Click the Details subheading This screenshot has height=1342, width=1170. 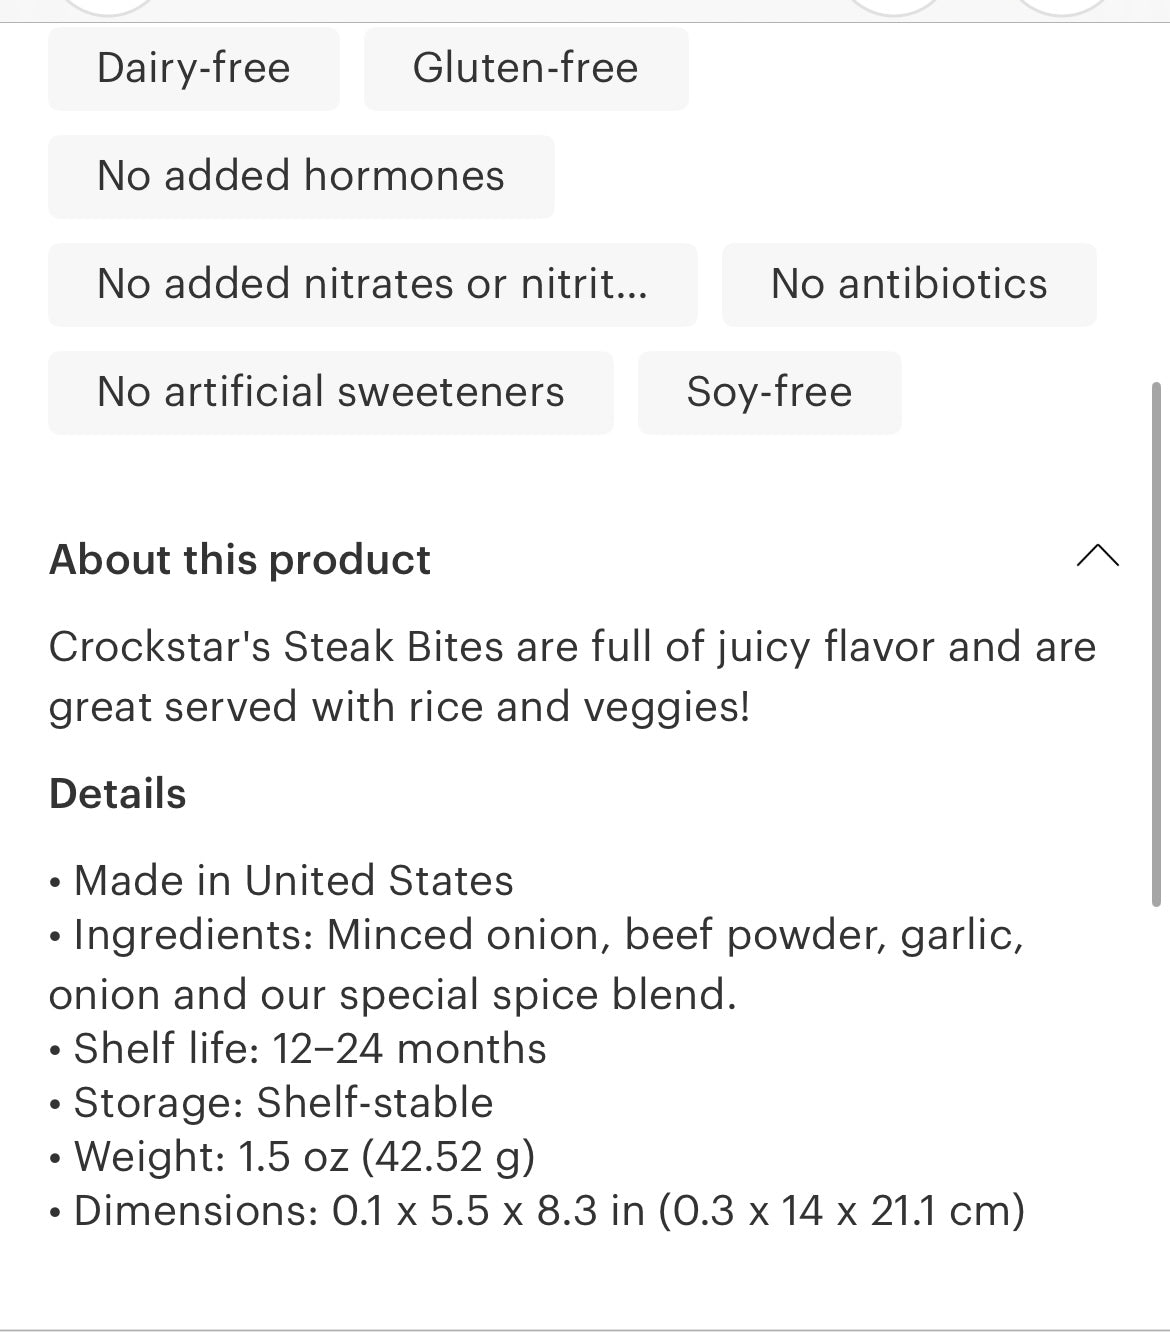[118, 794]
